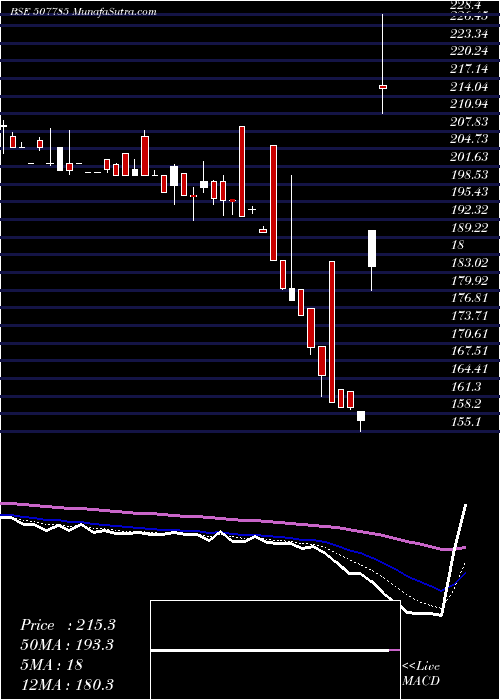Click the 5MA : 18 readout

click(x=51, y=665)
